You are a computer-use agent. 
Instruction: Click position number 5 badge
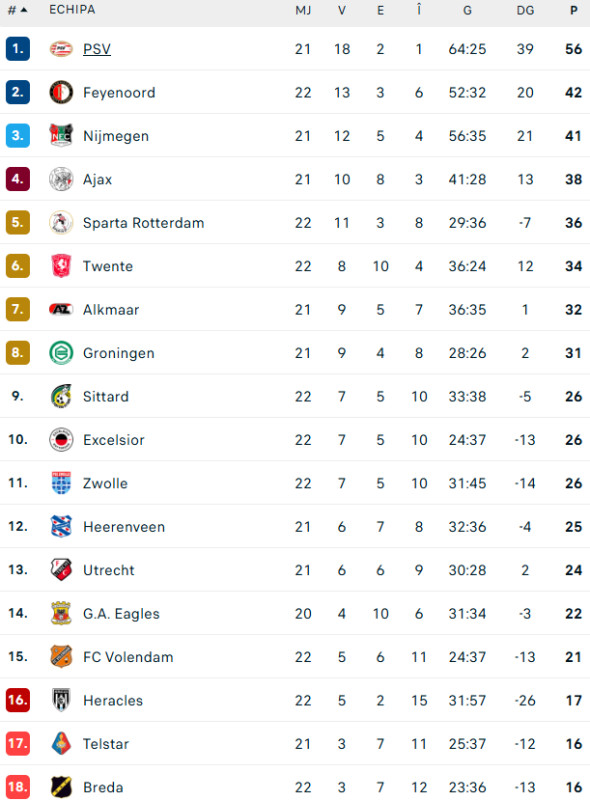pos(16,223)
